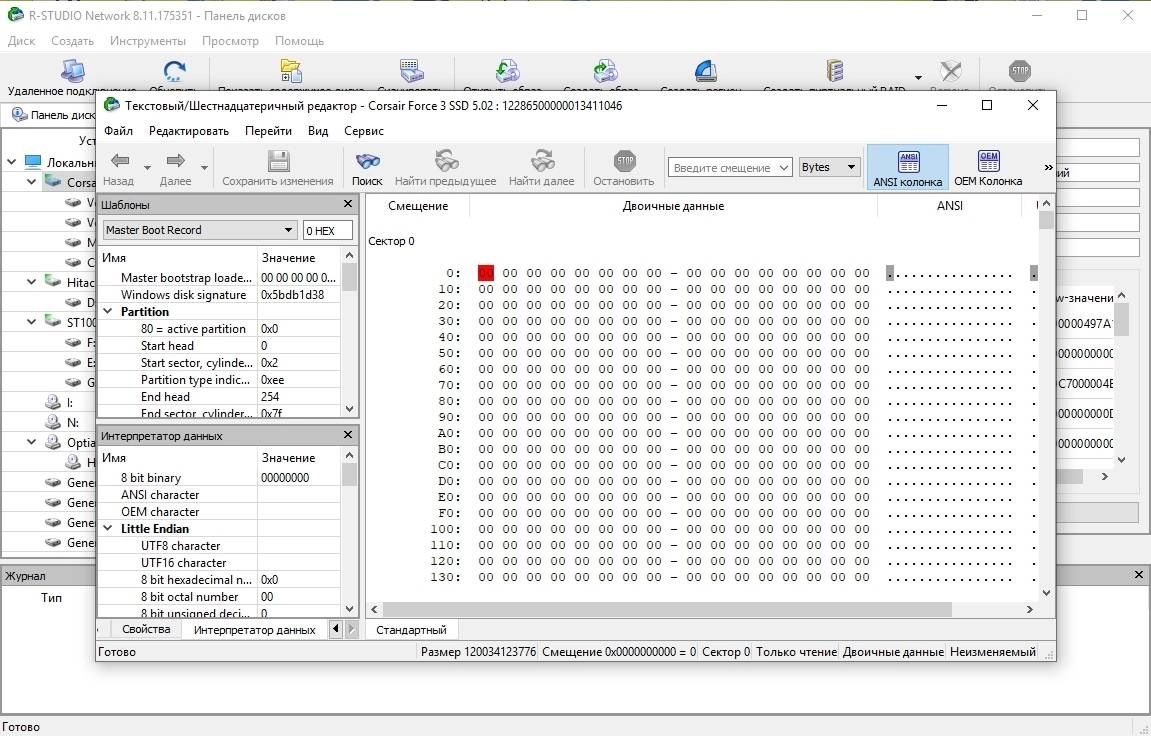Click the Панель дисков tab in main window
The height and width of the screenshot is (736, 1151).
(x=54, y=114)
